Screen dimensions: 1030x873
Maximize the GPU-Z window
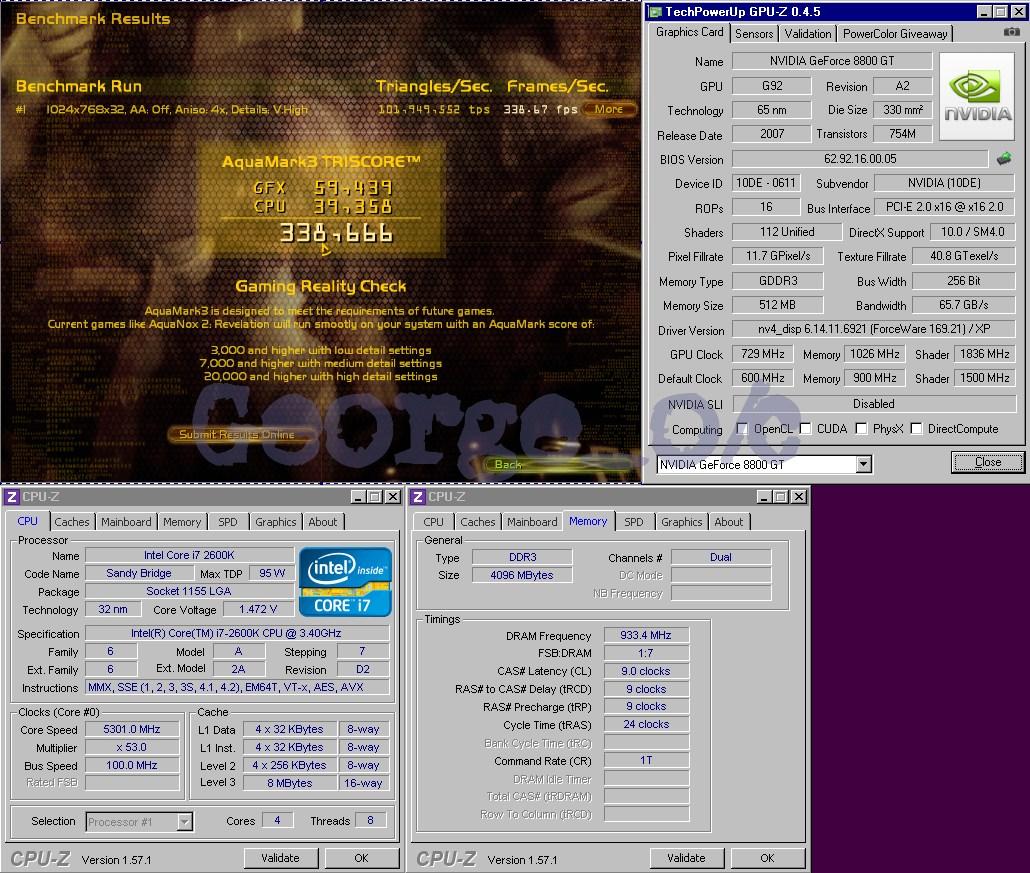(1000, 12)
